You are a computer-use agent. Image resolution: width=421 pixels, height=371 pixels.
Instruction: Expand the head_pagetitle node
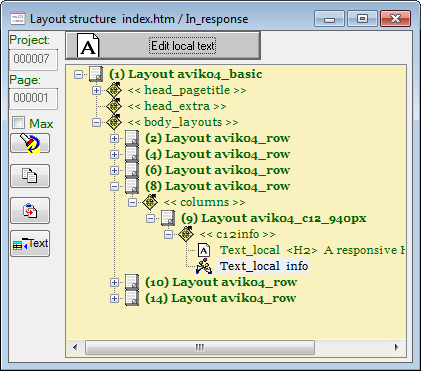click(96, 90)
